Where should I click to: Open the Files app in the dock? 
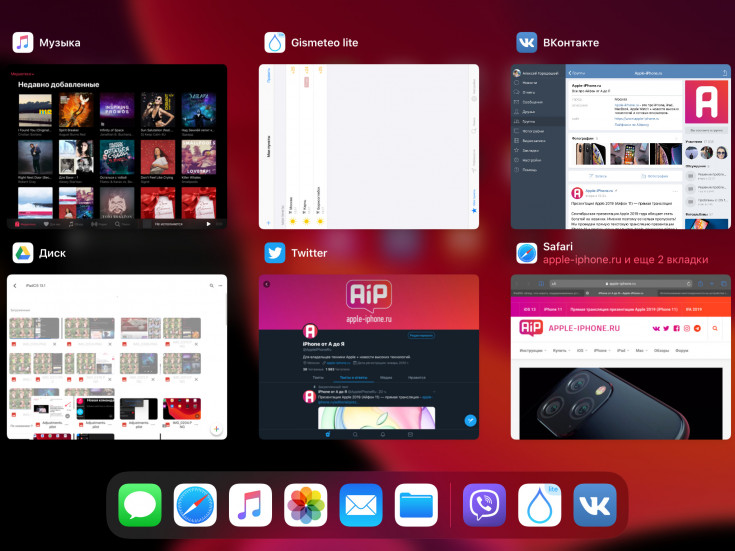[x=416, y=505]
